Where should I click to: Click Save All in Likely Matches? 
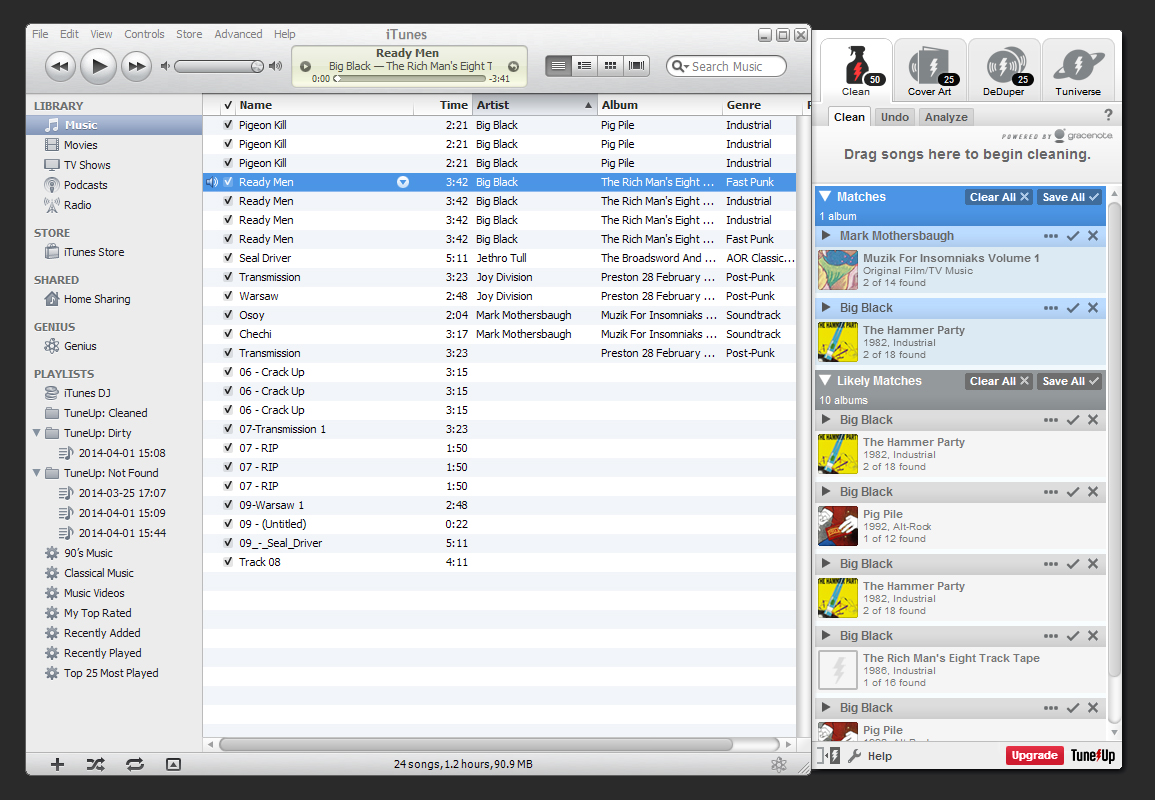[1069, 381]
